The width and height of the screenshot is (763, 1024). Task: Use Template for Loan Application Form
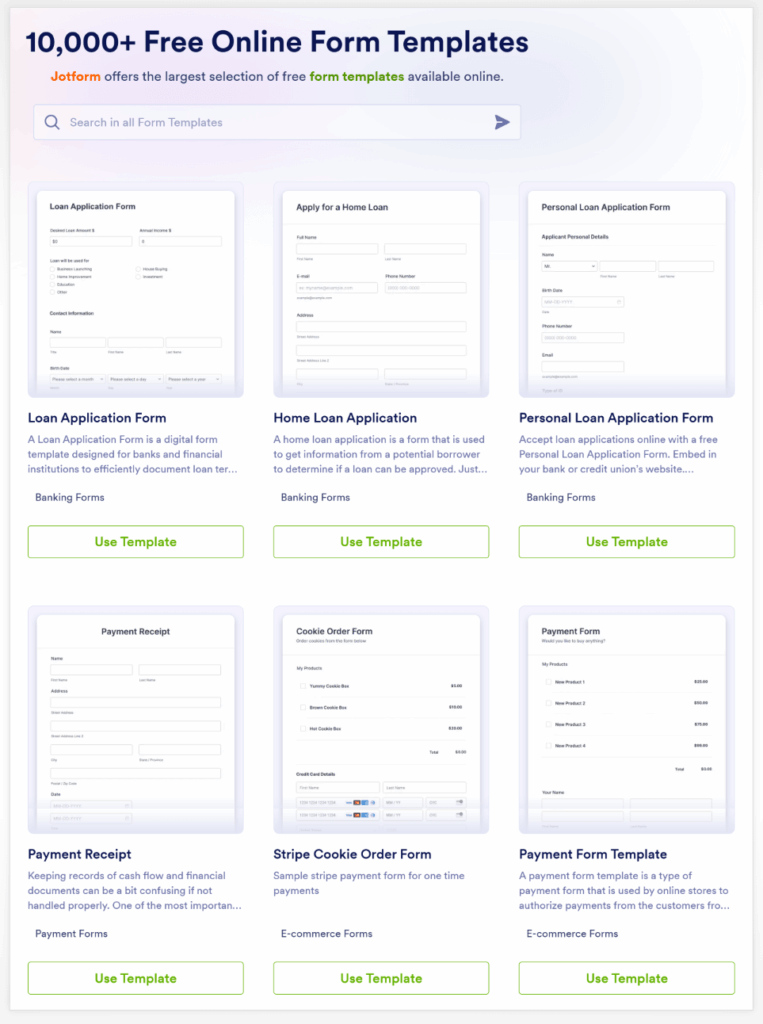136,541
